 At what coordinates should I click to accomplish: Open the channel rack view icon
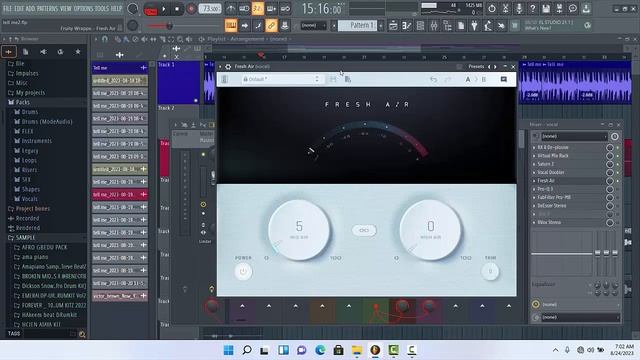[x=420, y=25]
